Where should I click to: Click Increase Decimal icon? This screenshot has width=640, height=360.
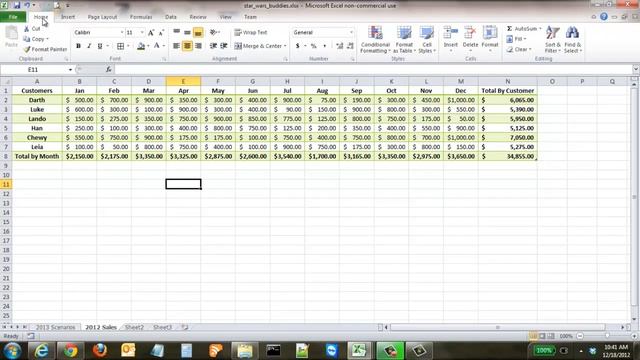[x=339, y=46]
